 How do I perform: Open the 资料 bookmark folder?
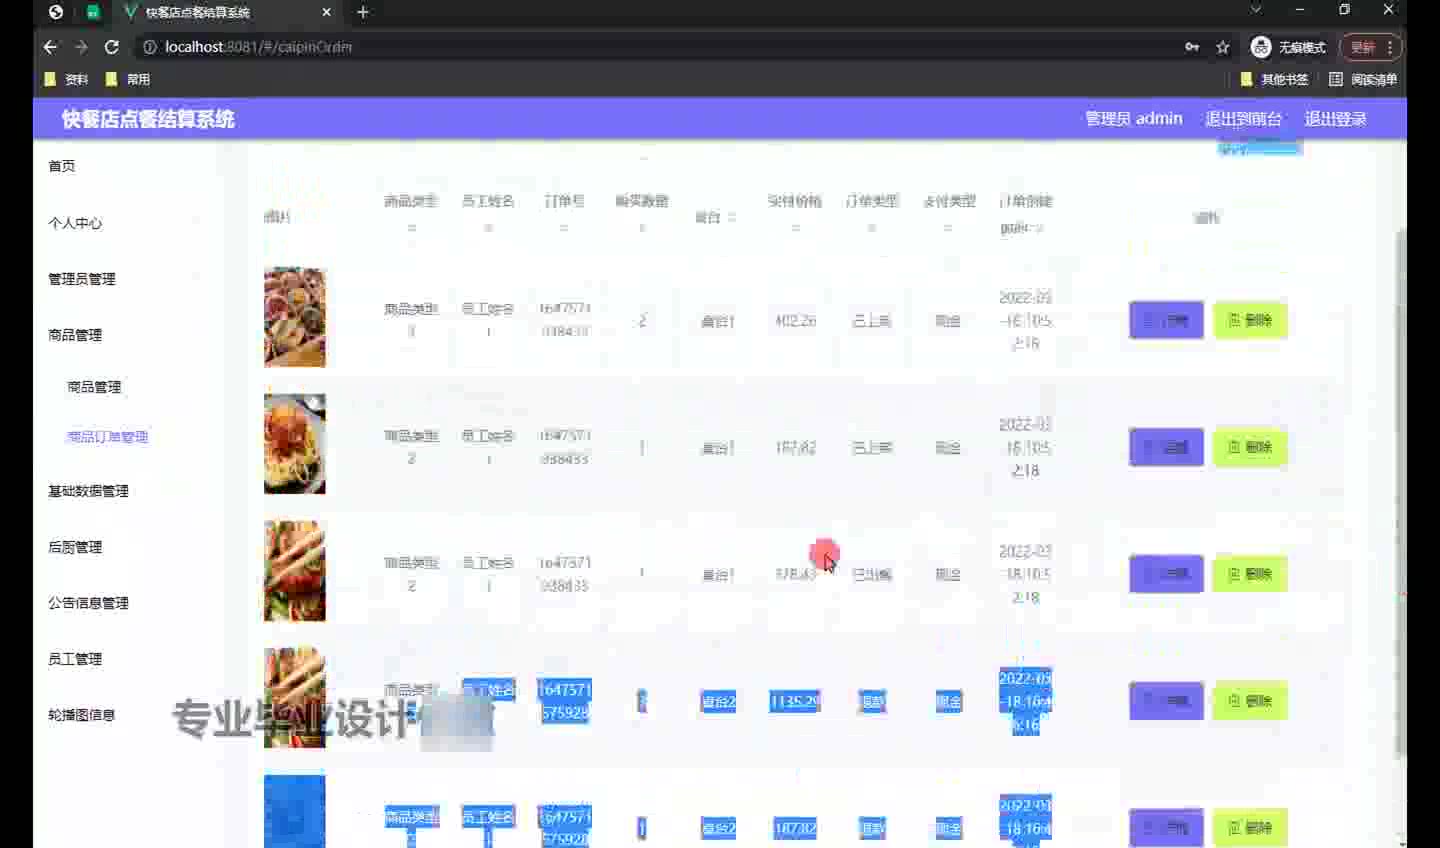coord(66,79)
